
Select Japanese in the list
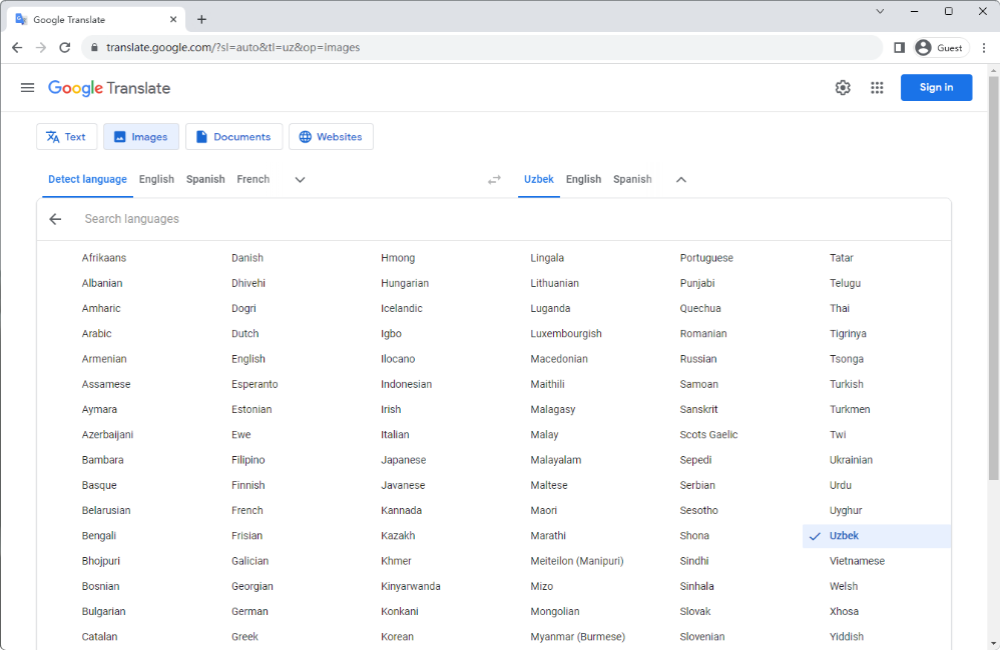tap(404, 460)
